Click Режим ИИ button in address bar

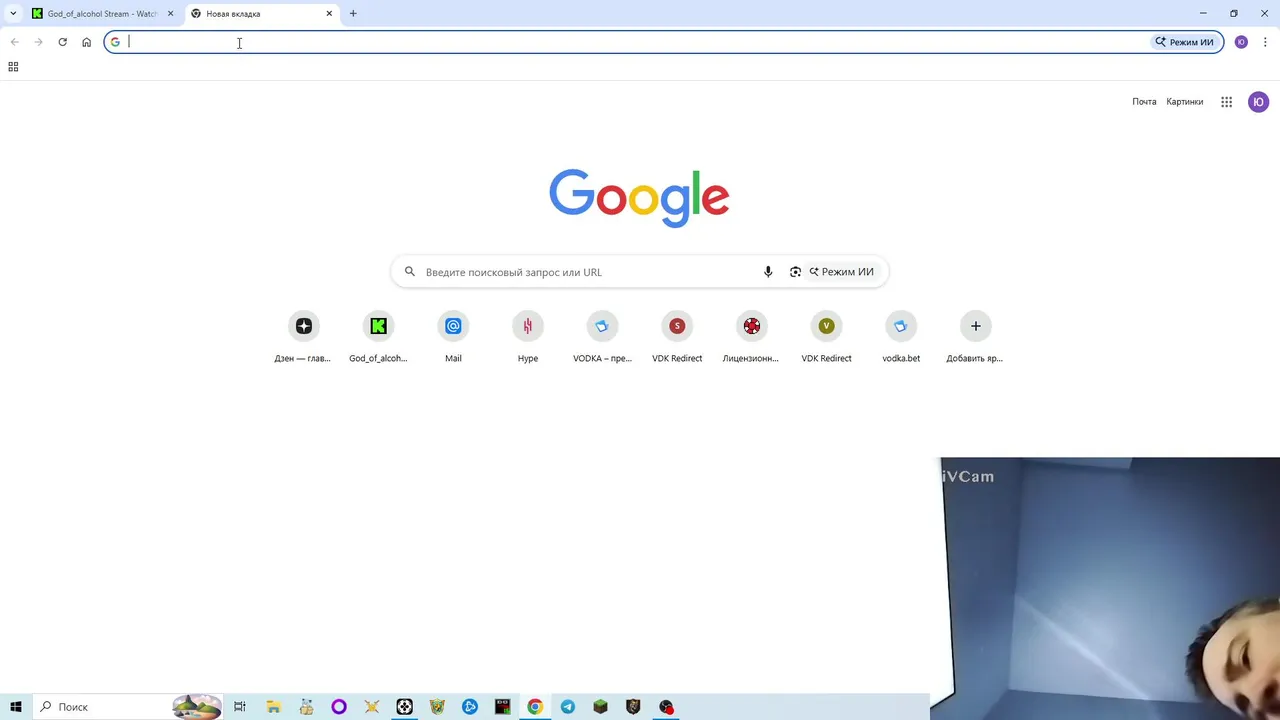coord(1184,42)
